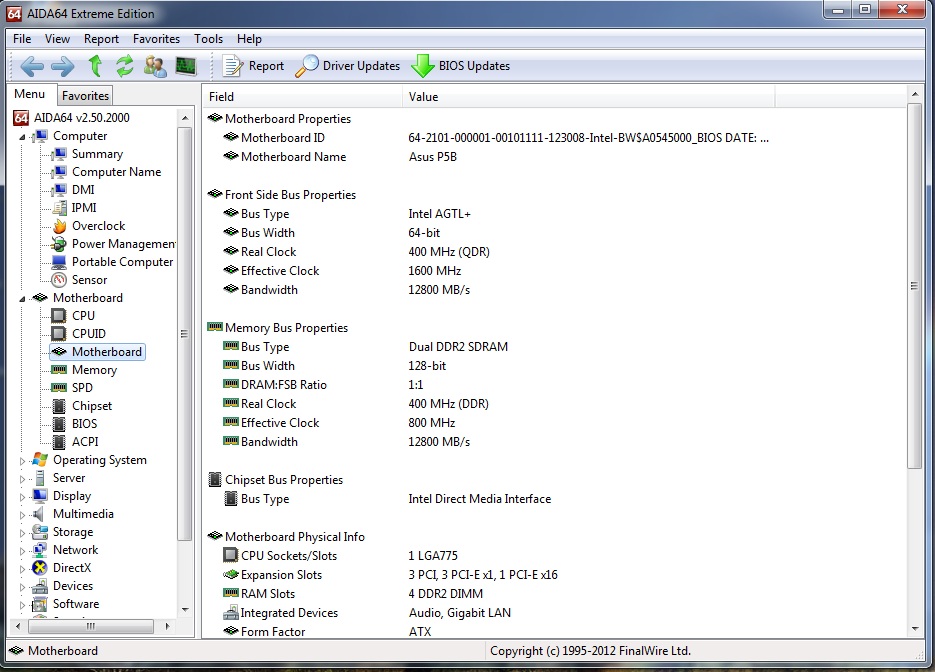Click the green Up arrow icon
This screenshot has height=672, width=935.
(95, 66)
